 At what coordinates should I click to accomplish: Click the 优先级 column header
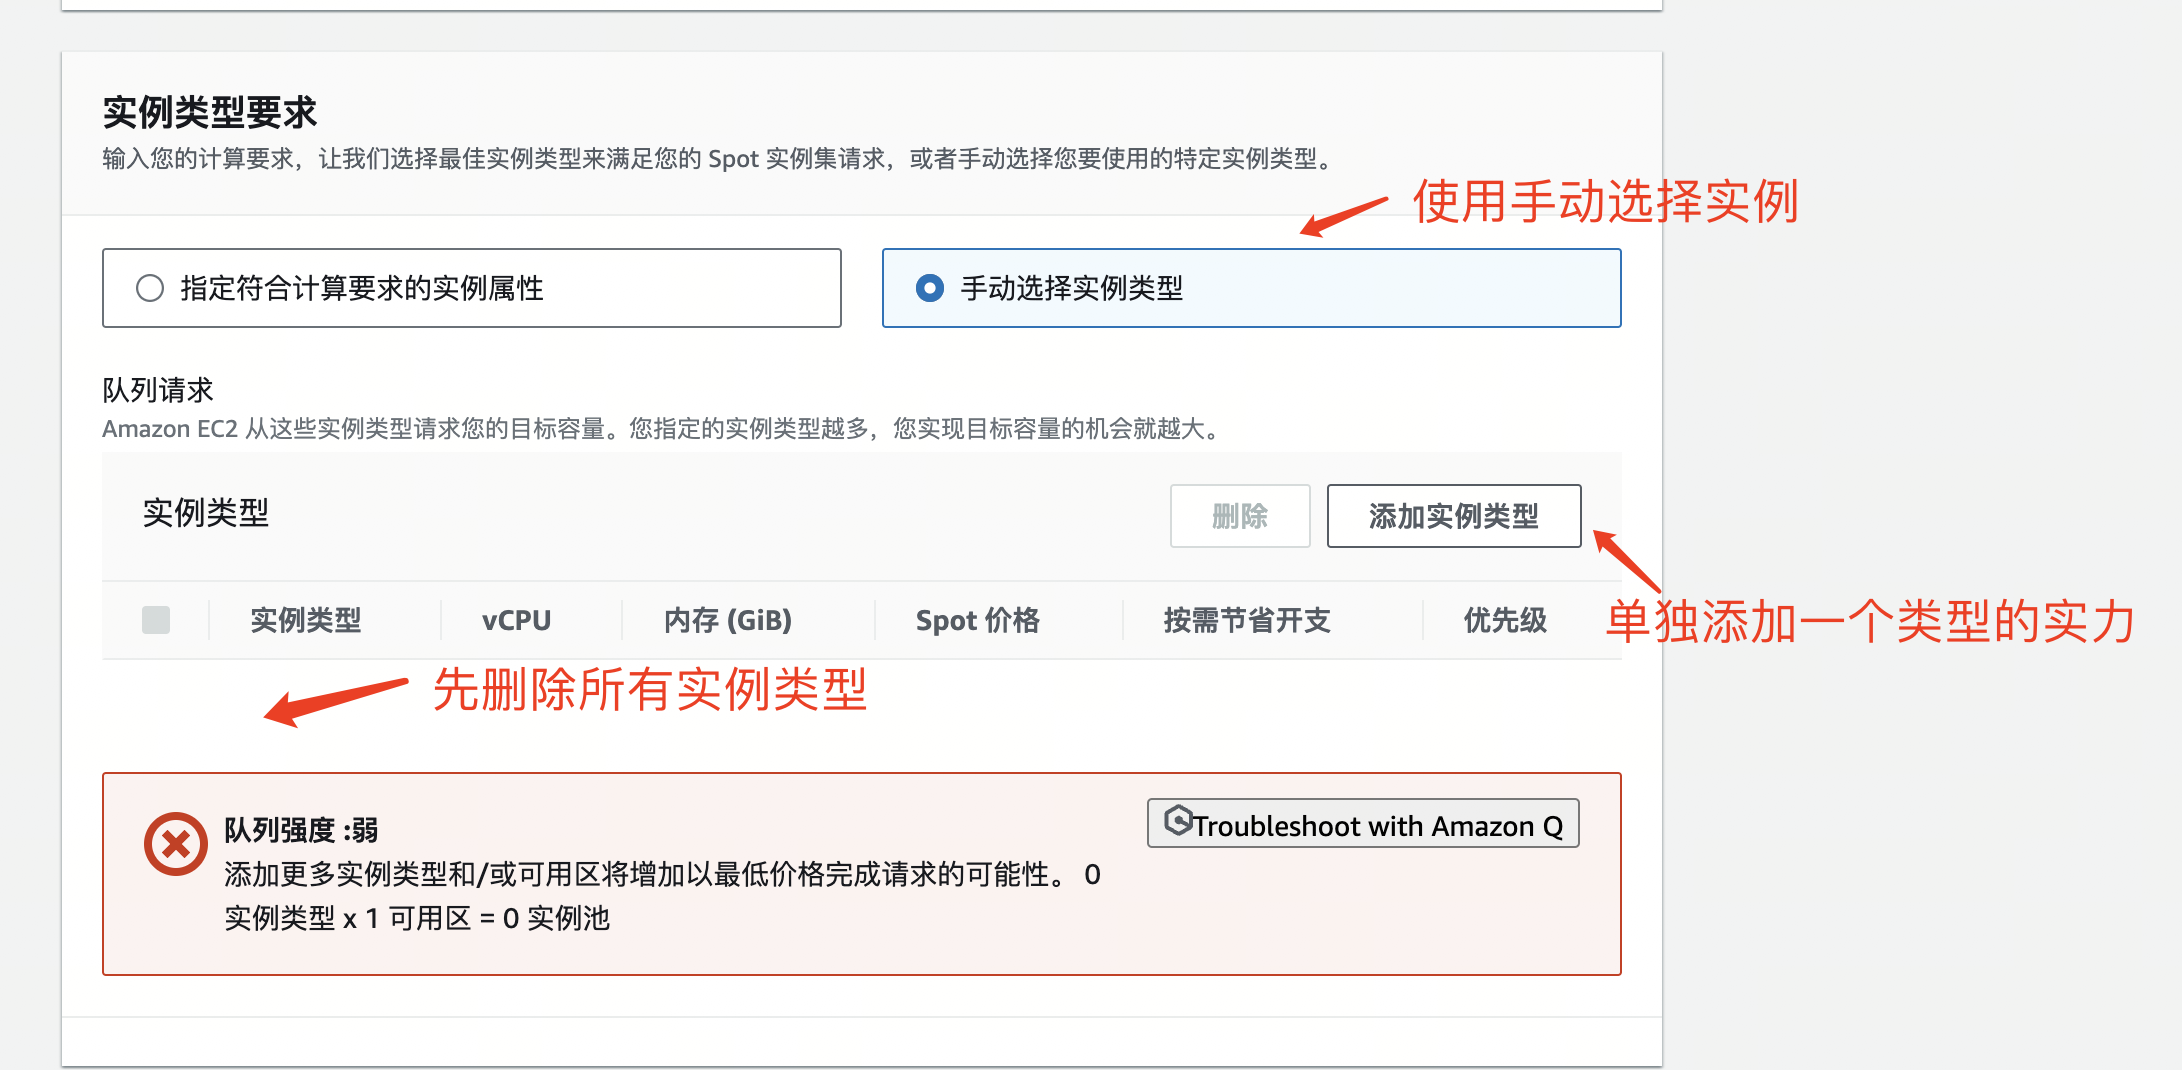point(1504,620)
